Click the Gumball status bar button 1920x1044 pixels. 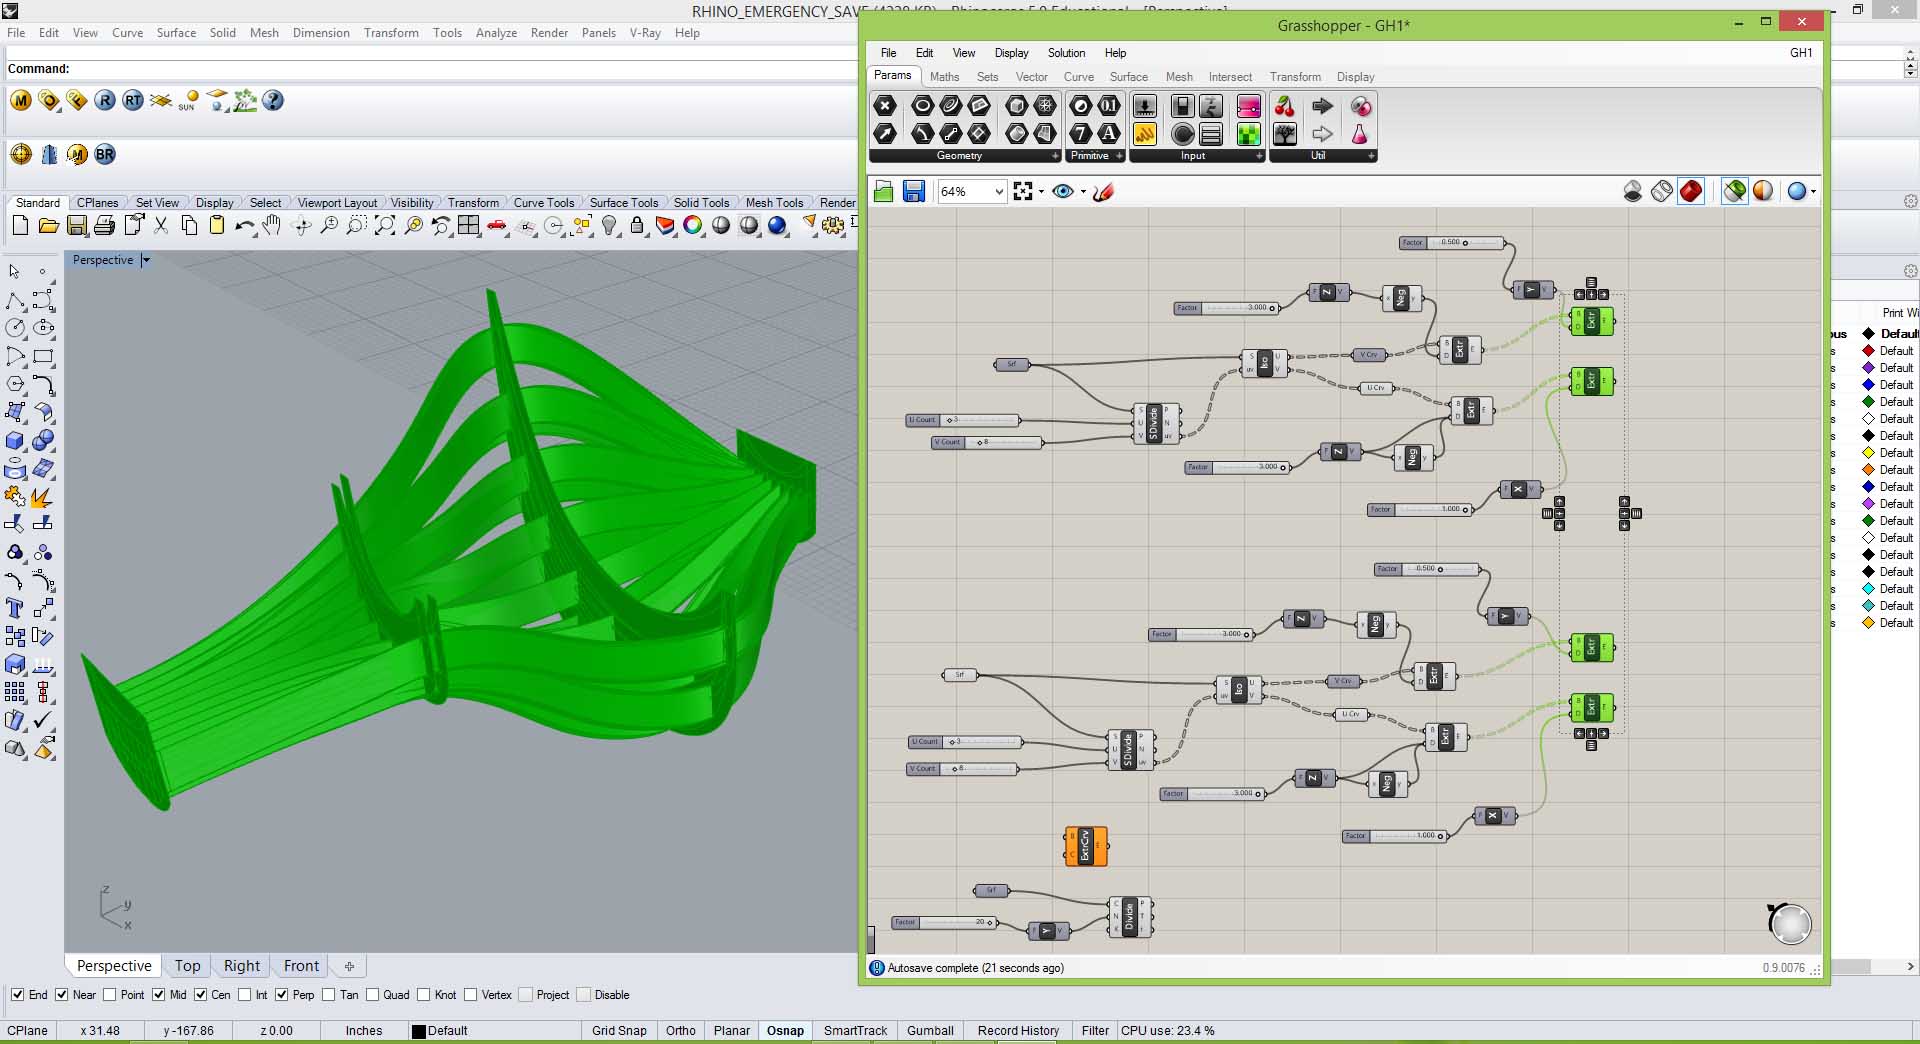click(x=930, y=1031)
